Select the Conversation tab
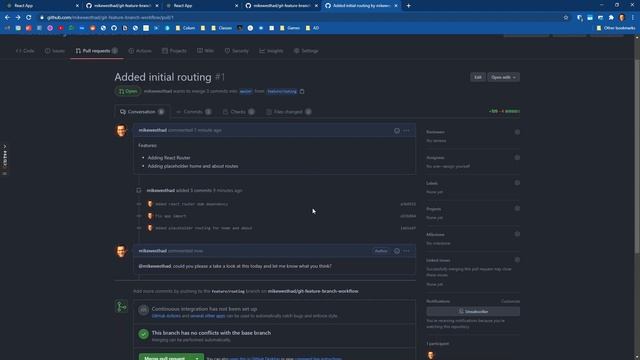The image size is (640, 360). (142, 112)
